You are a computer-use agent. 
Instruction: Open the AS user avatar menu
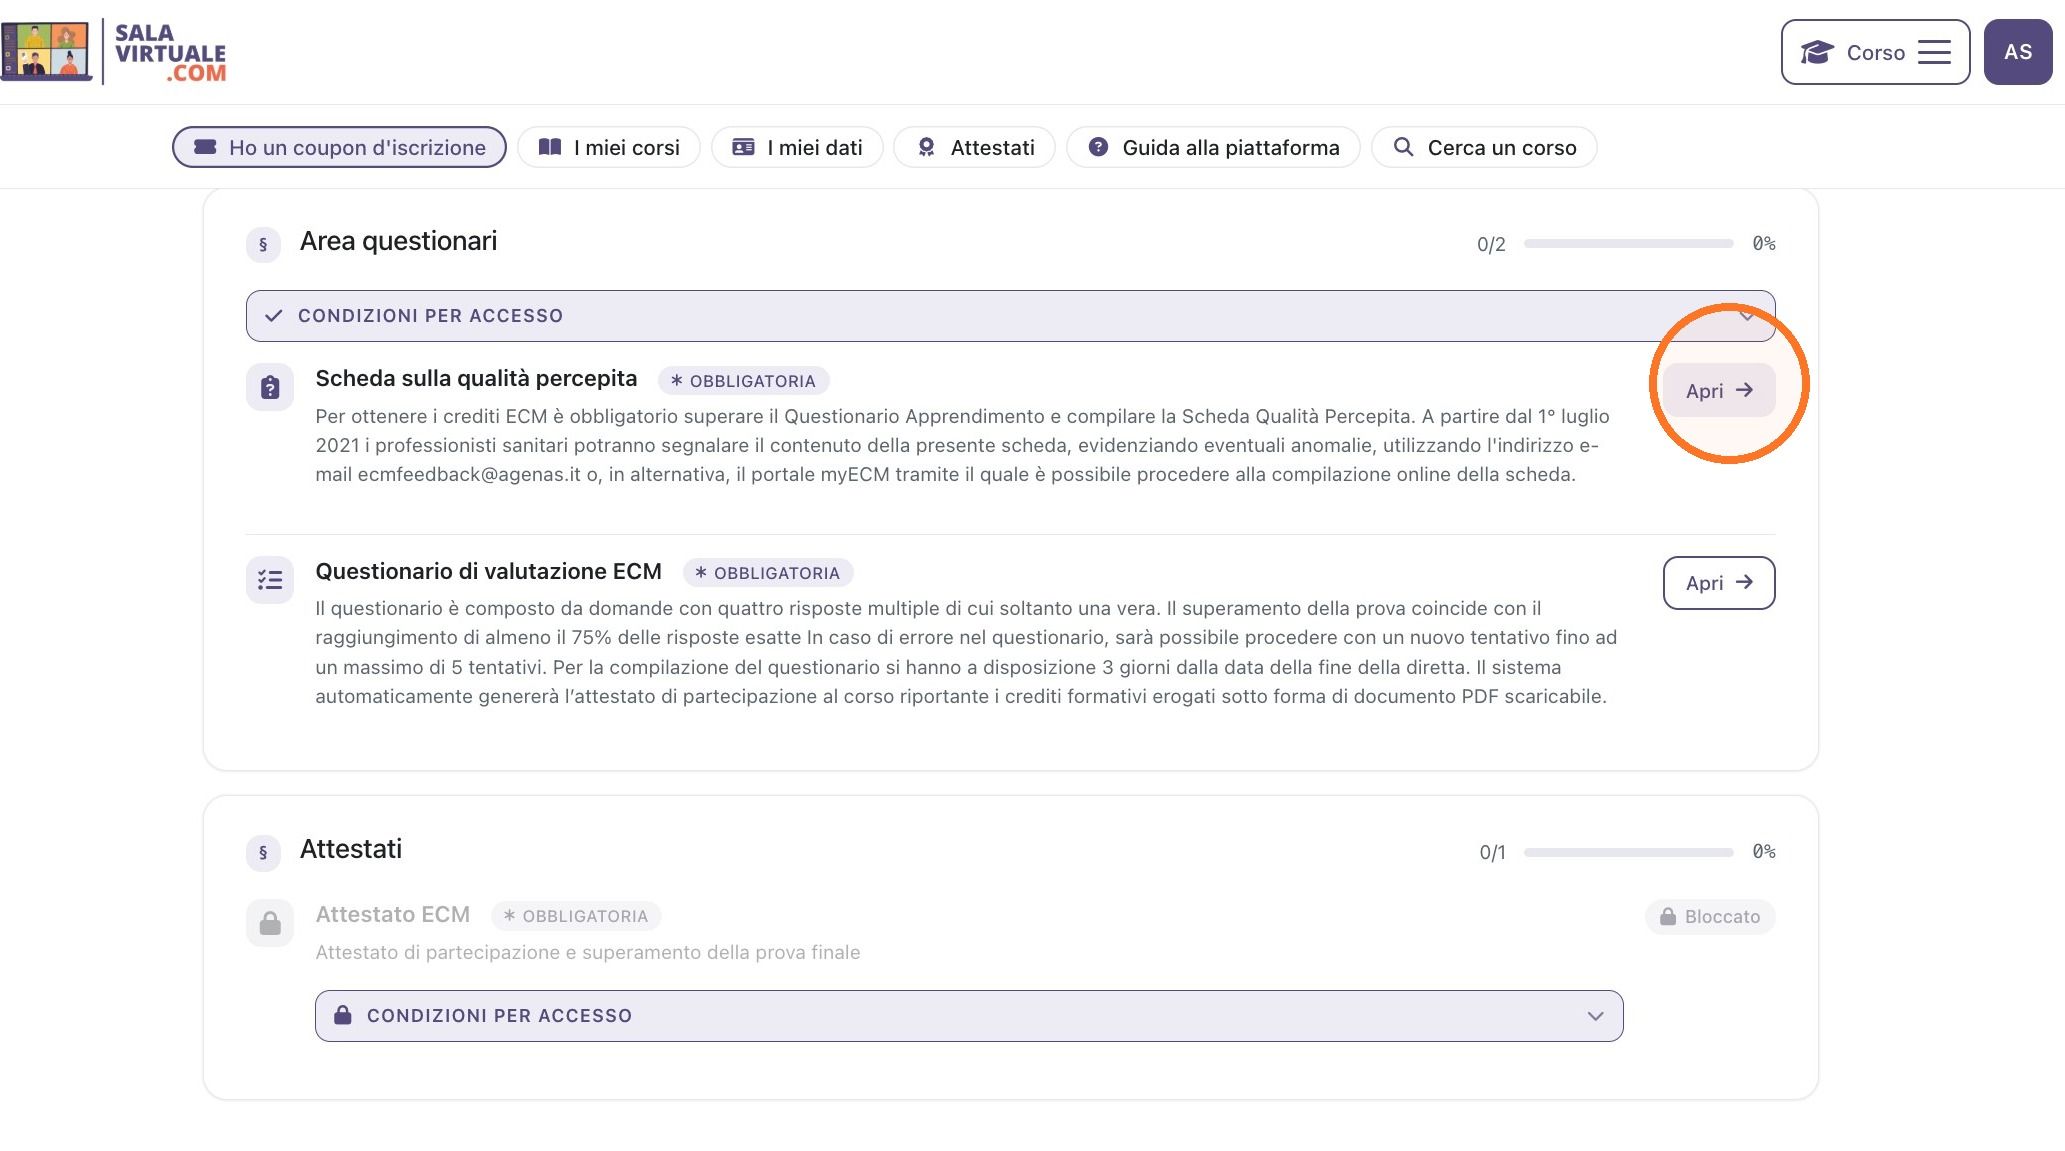(x=2018, y=52)
